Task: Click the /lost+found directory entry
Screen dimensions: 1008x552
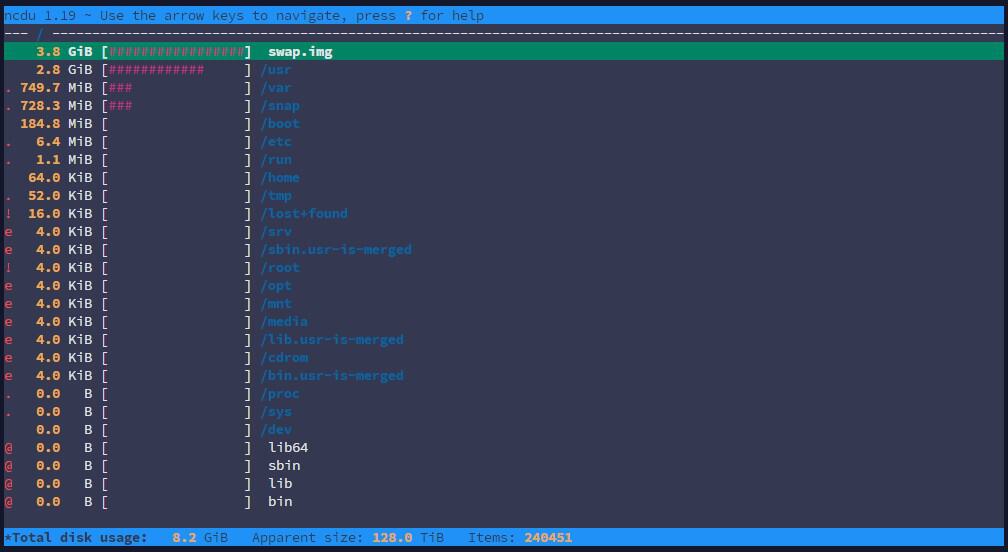Action: [304, 214]
